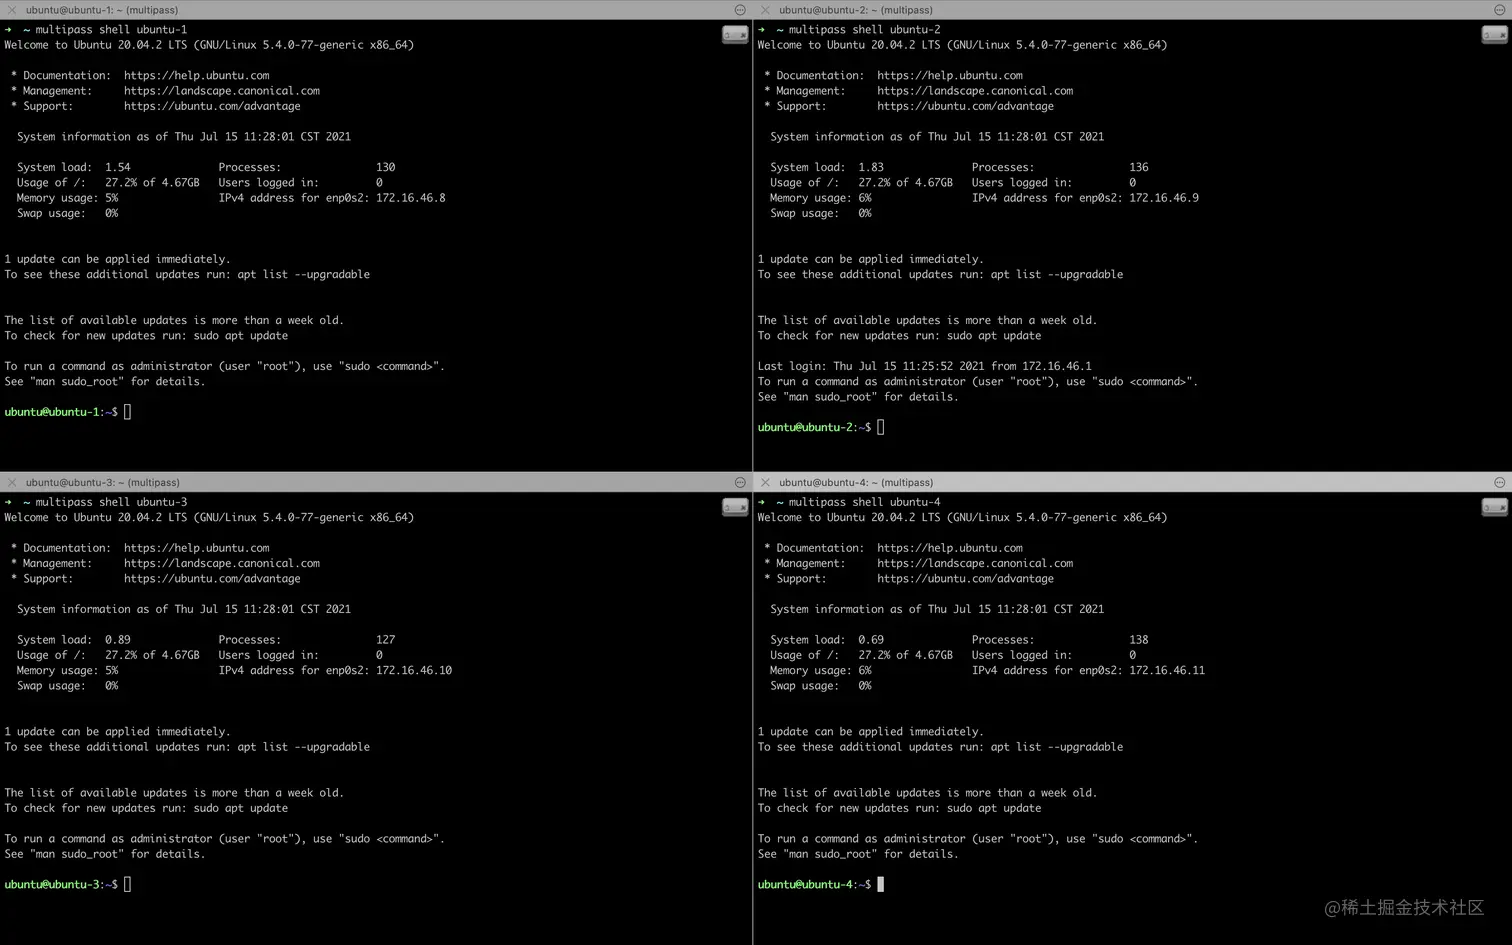Click the keyboard key badge in the ubuntu-2 pane

pyautogui.click(x=1494, y=35)
